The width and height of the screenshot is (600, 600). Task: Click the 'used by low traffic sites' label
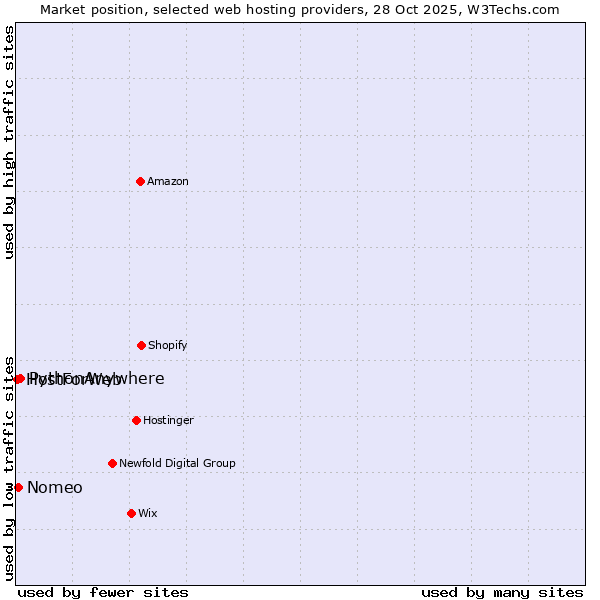[9, 467]
